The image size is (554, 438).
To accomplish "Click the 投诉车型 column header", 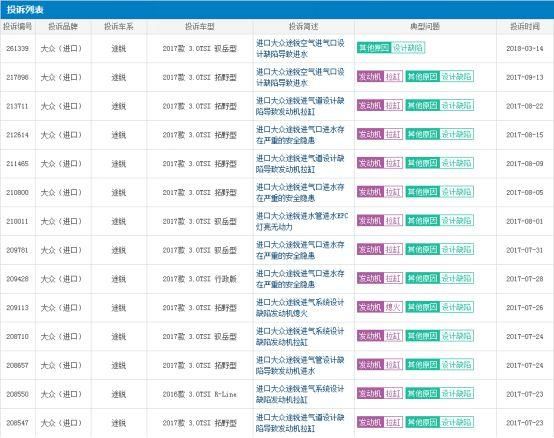I will (x=200, y=26).
